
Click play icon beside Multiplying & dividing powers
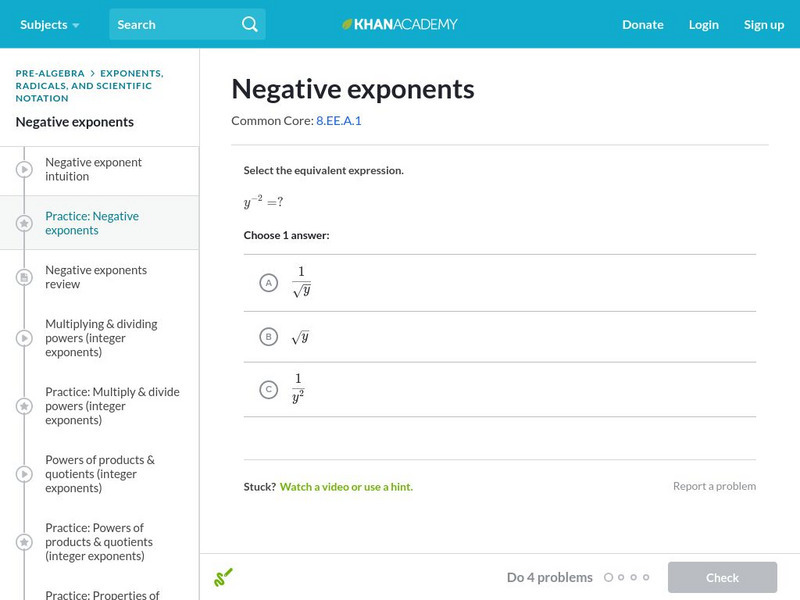[x=24, y=338]
